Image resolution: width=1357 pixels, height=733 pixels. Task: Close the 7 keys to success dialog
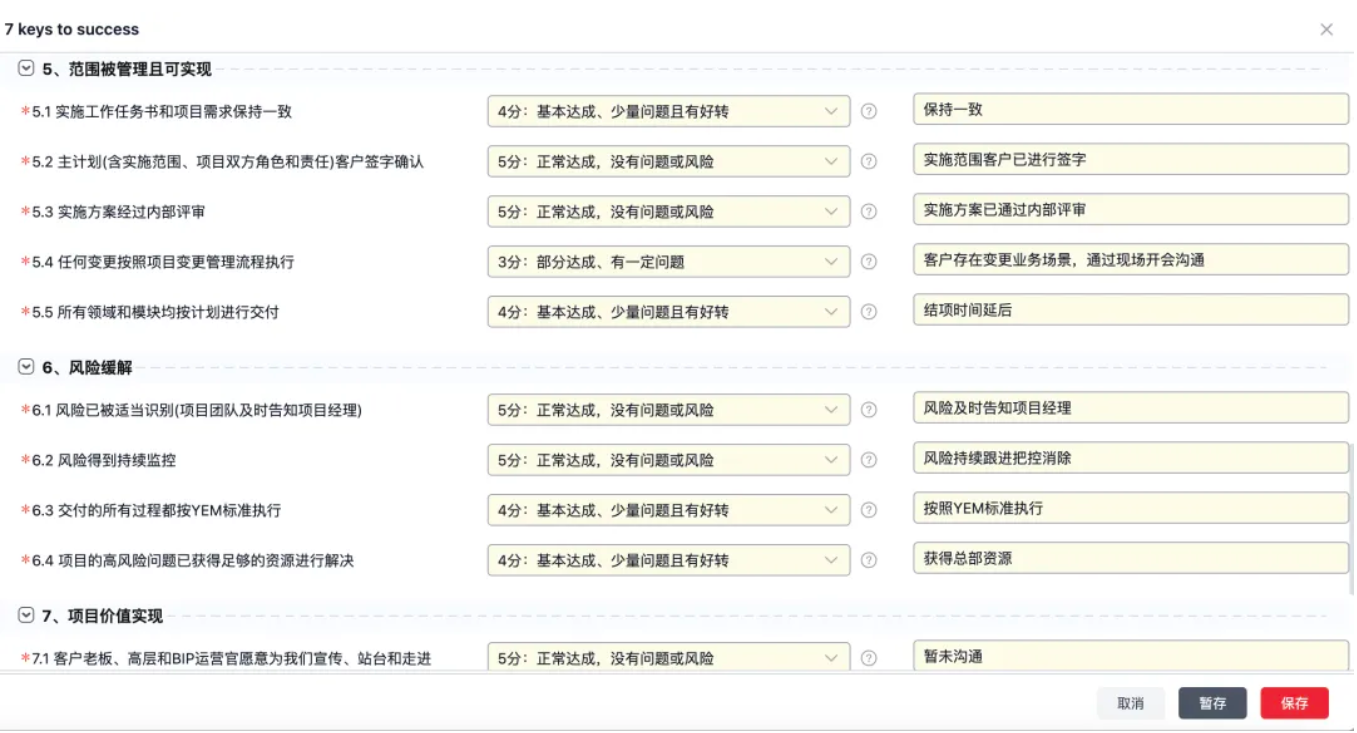pos(1326,29)
